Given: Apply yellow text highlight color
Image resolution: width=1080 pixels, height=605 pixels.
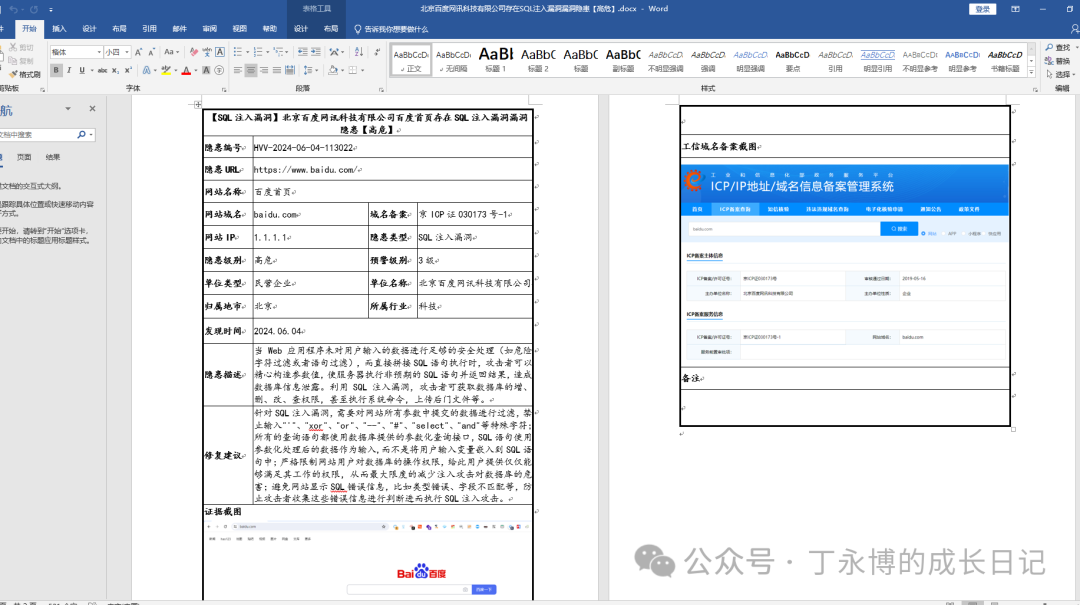Looking at the screenshot, I should [166, 70].
